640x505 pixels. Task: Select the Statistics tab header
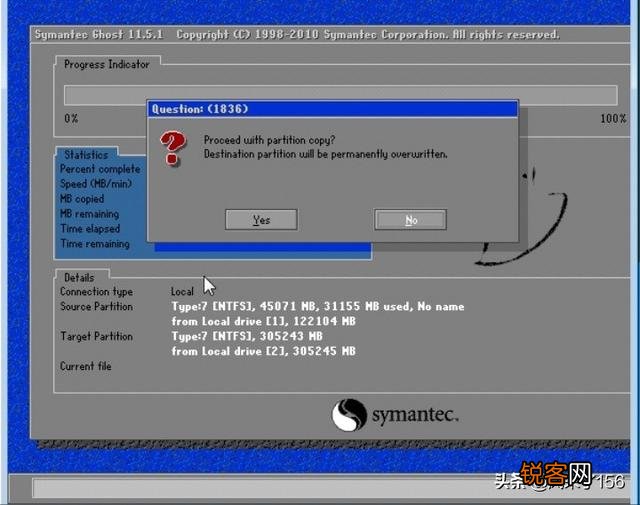[86, 155]
